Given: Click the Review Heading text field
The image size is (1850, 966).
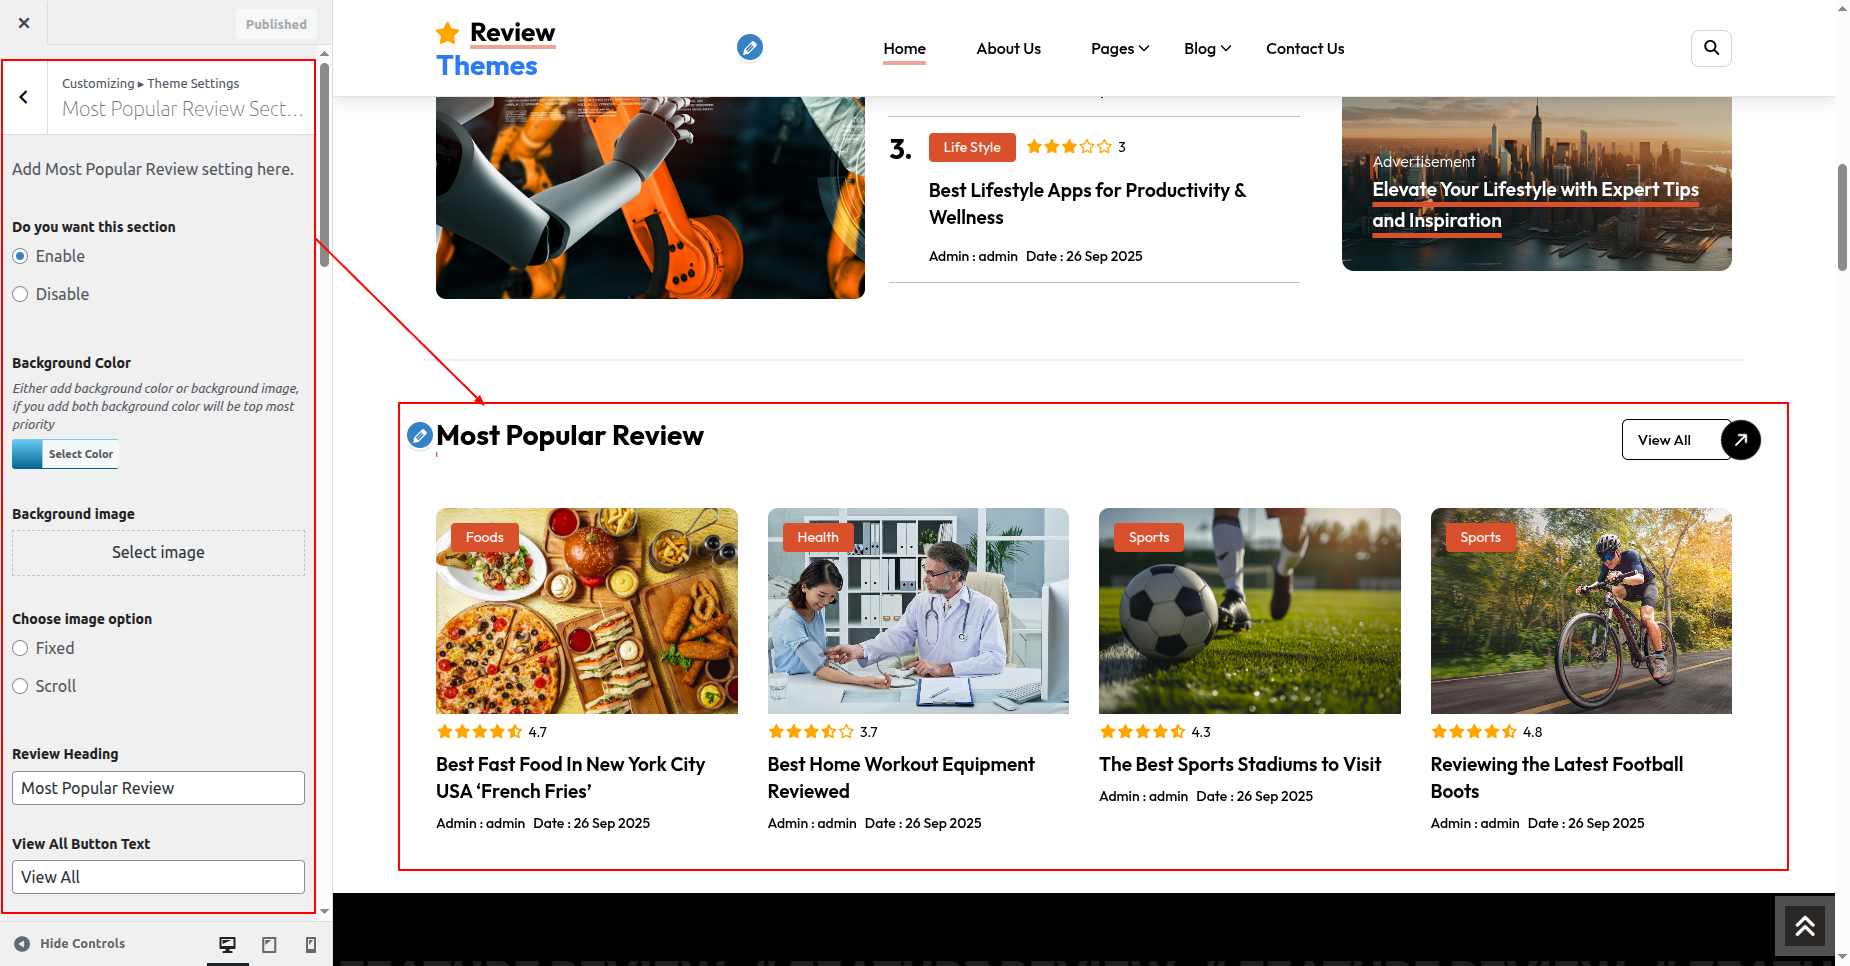Looking at the screenshot, I should click(x=158, y=788).
